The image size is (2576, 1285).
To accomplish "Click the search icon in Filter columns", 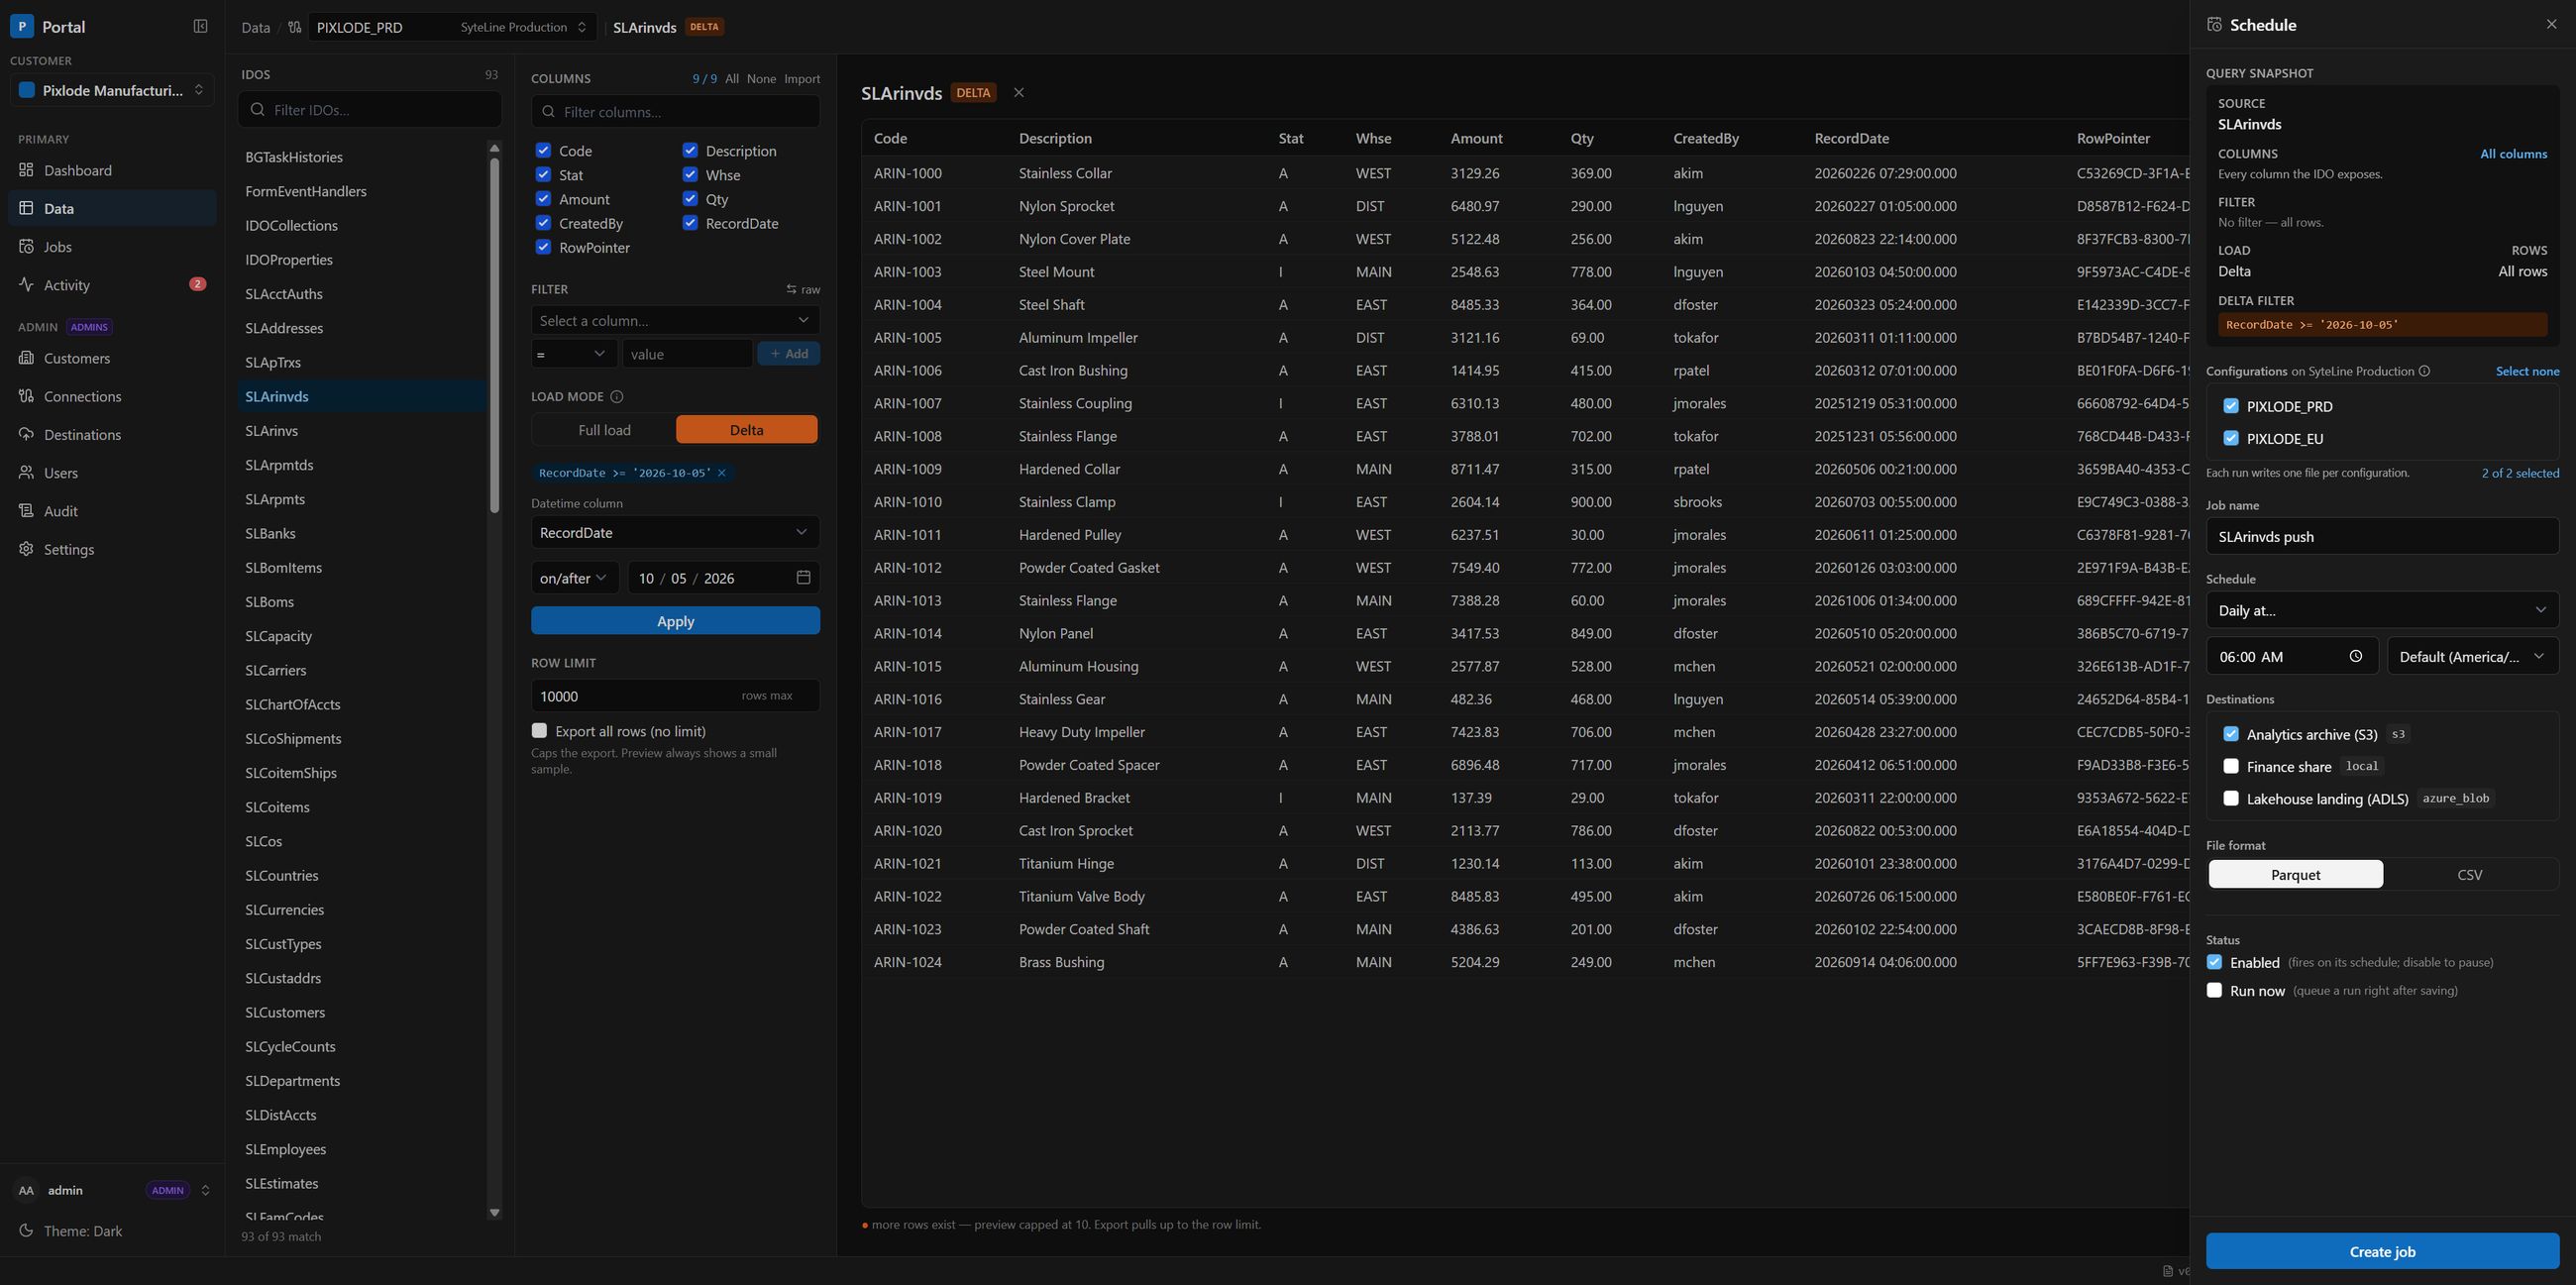I will coord(549,111).
